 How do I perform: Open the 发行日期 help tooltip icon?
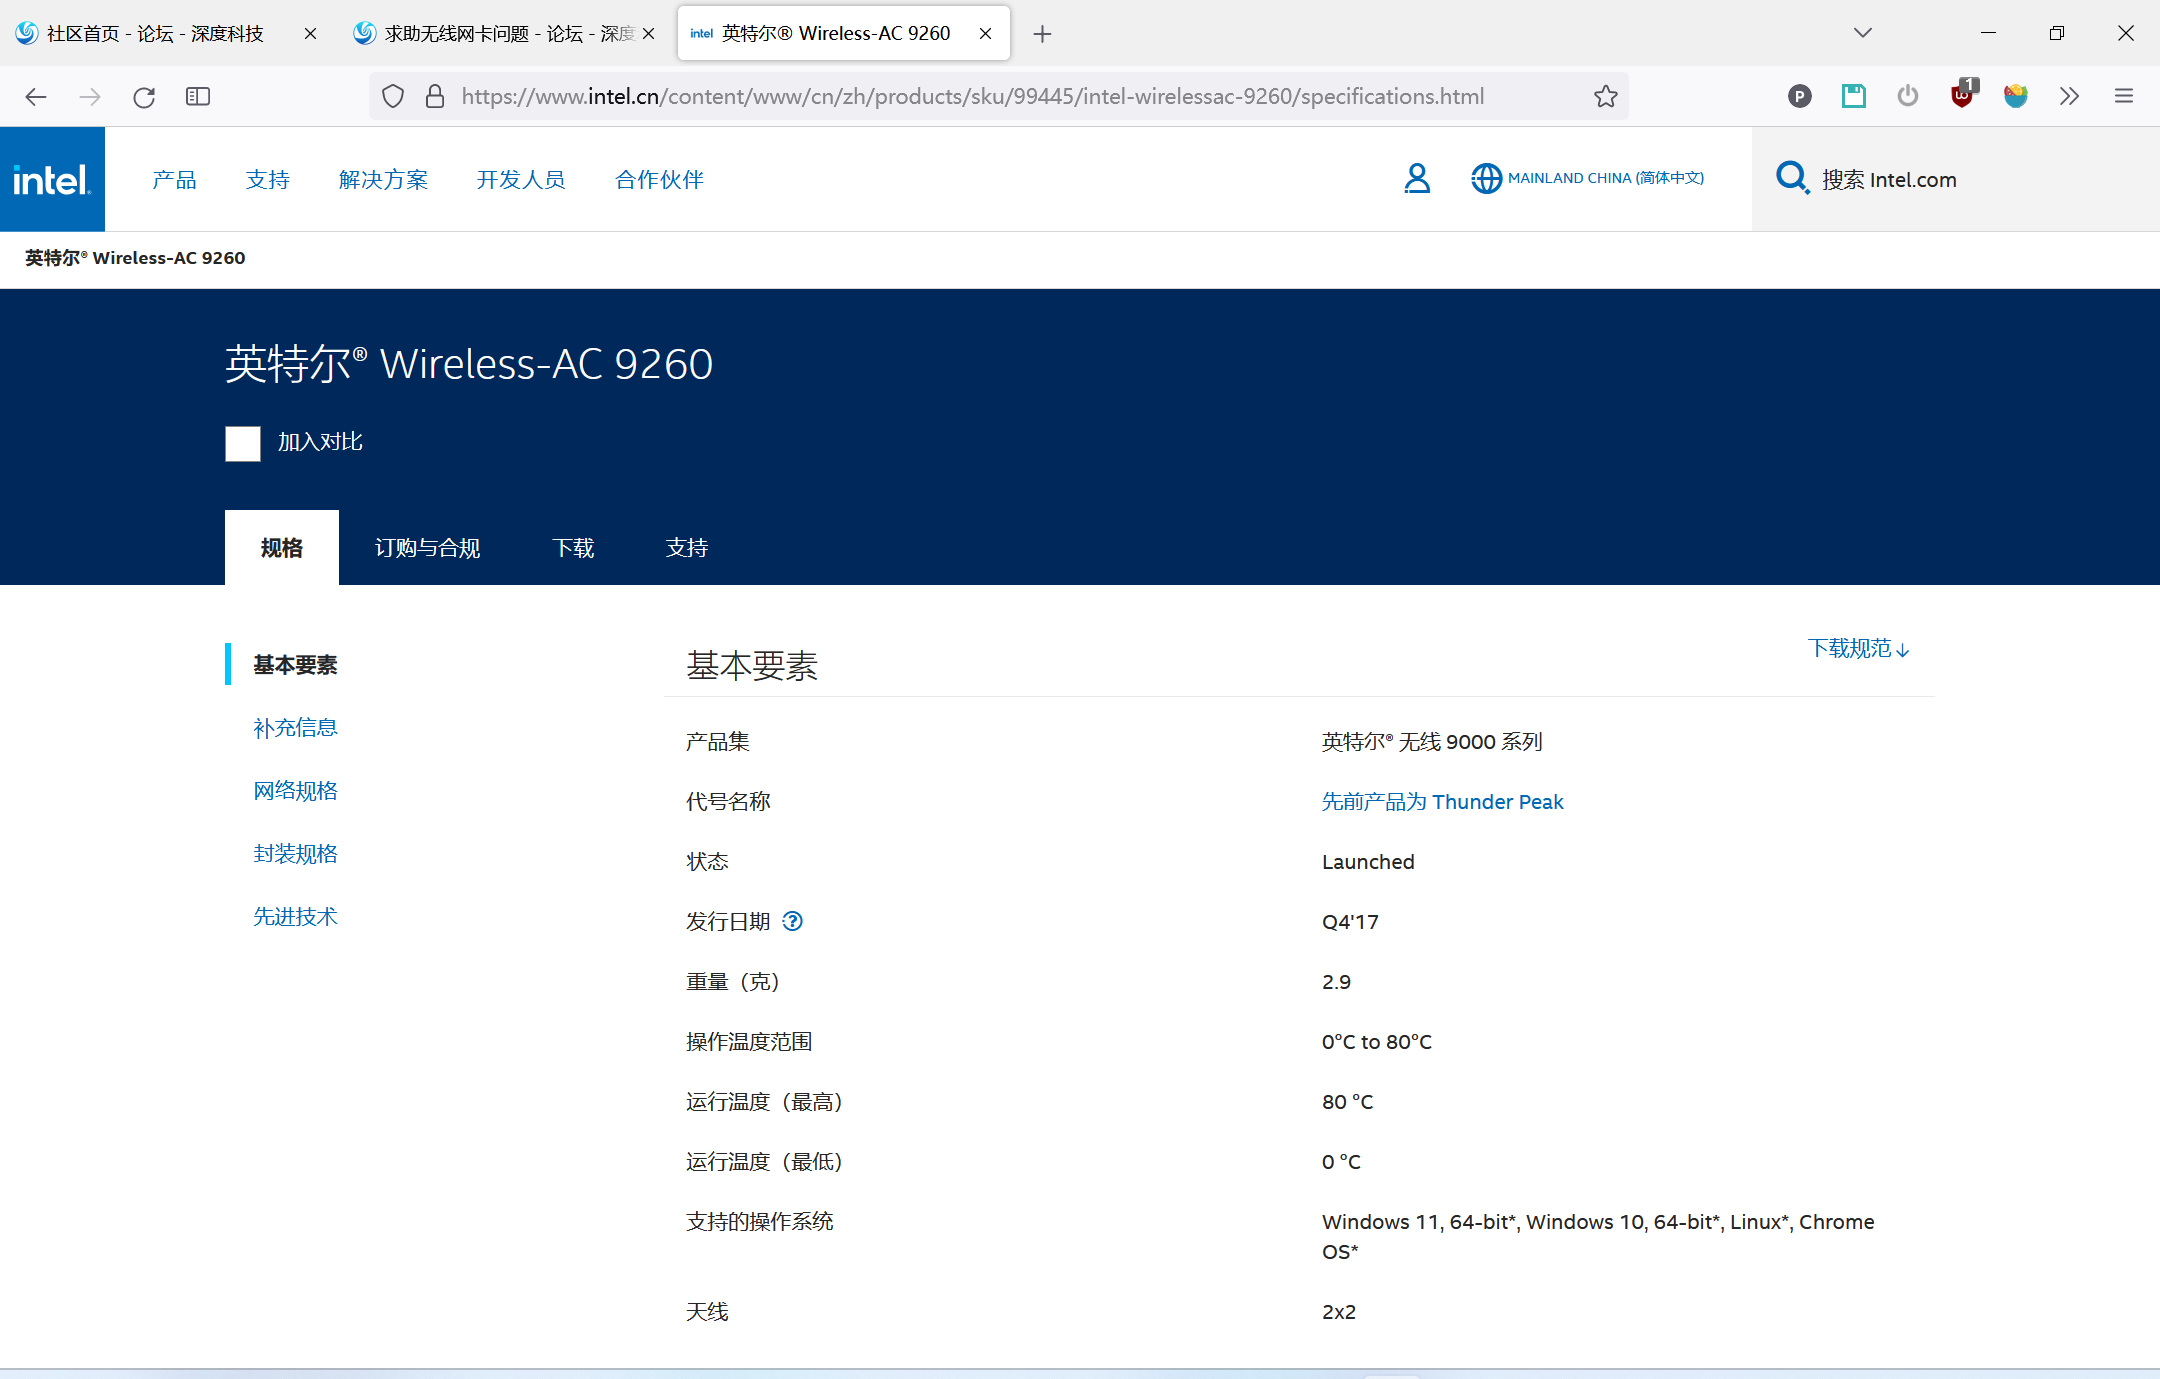point(792,921)
